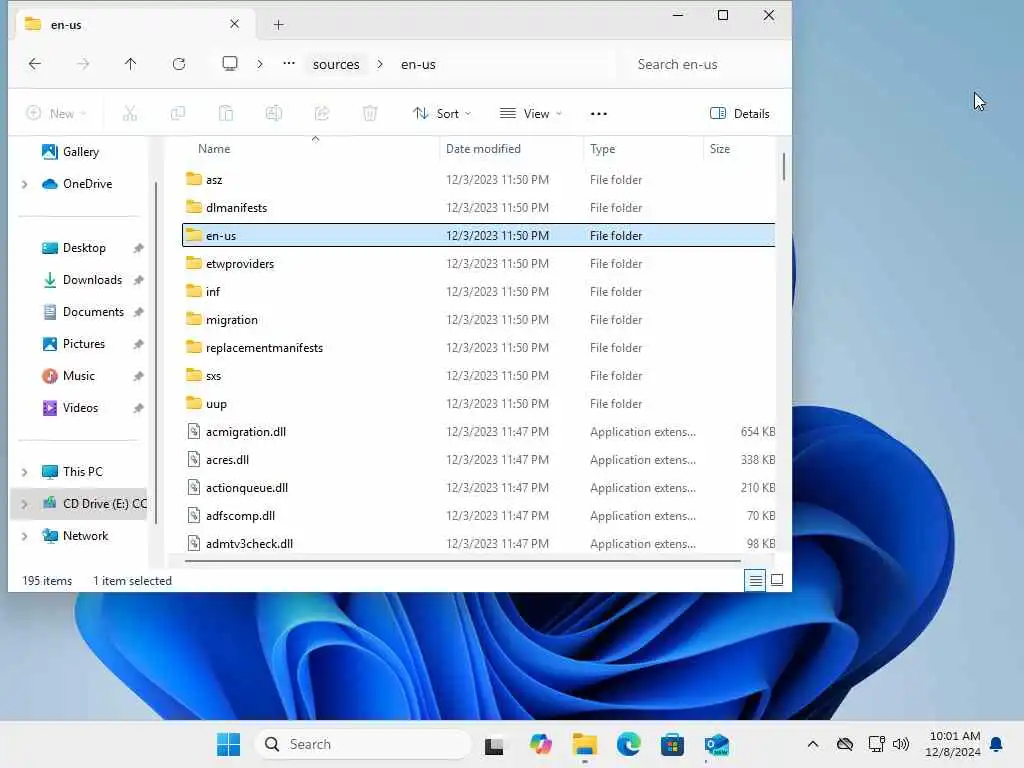Click the Rename toolbar icon
This screenshot has width=1024, height=768.
[274, 114]
